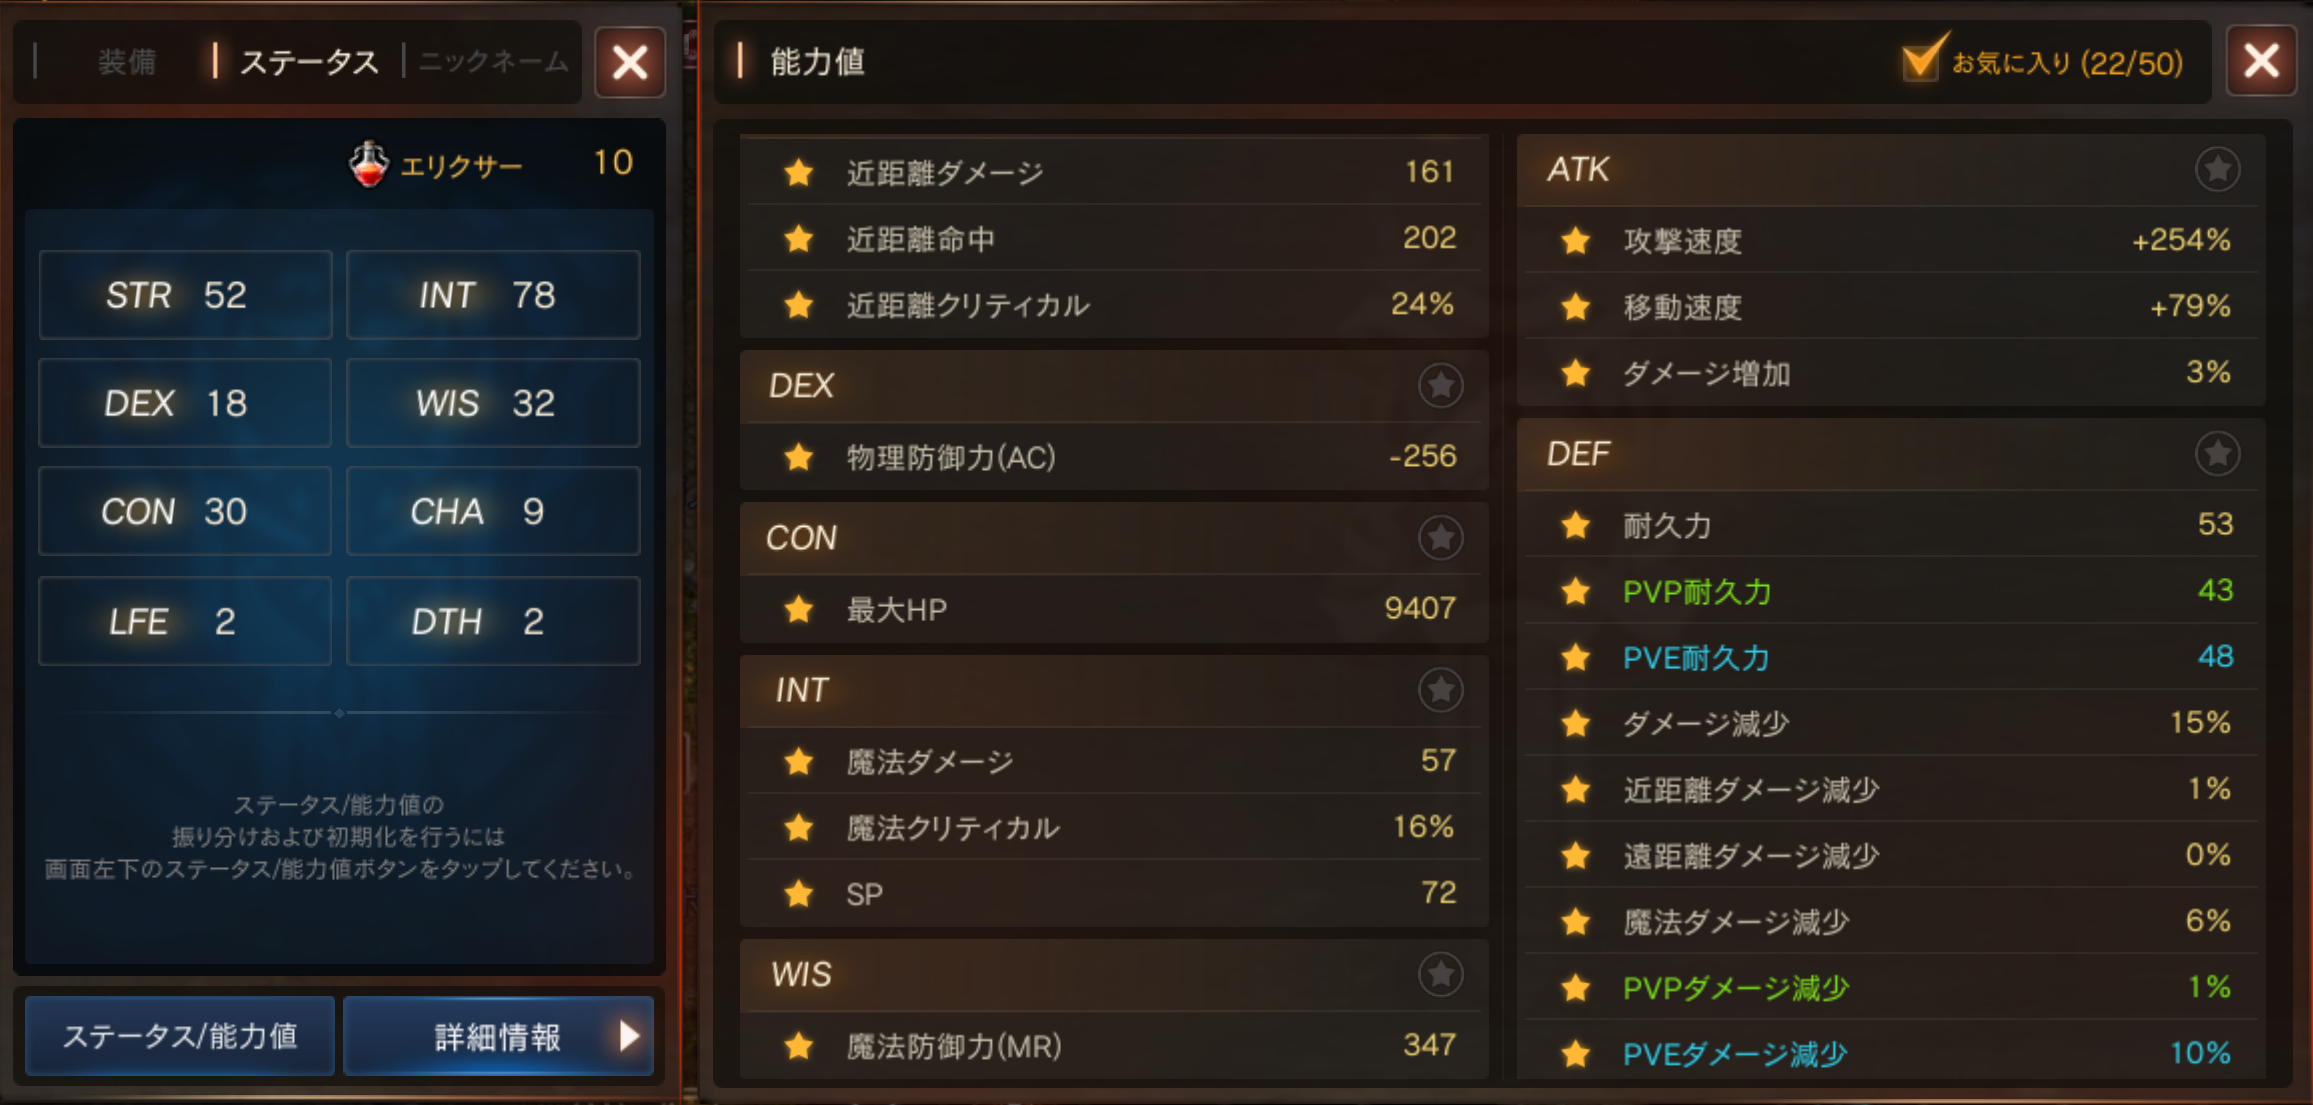
Task: Select the INT 78 stat box
Action: point(493,295)
